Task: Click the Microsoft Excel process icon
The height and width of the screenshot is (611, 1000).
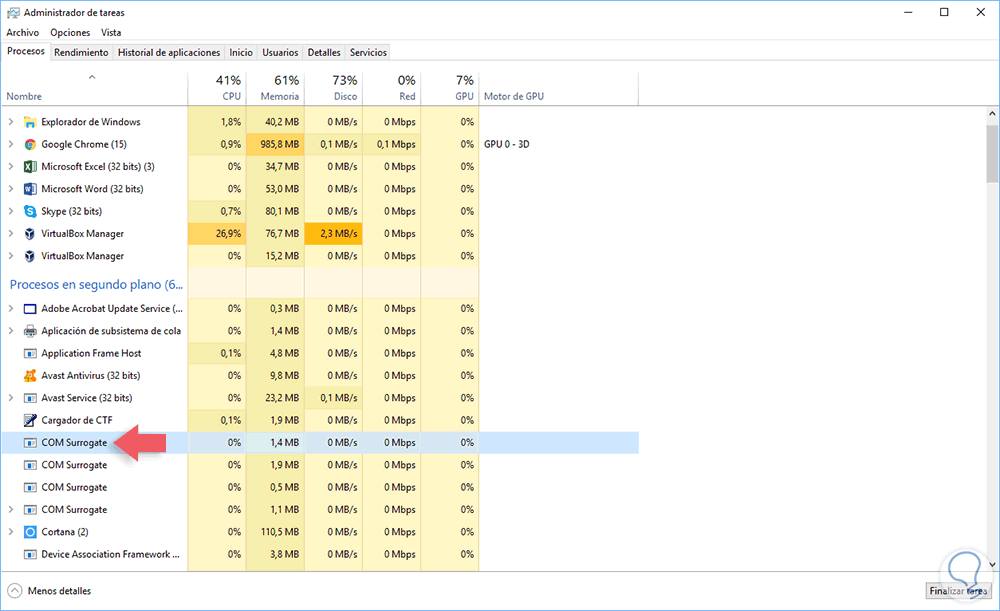Action: (x=30, y=166)
